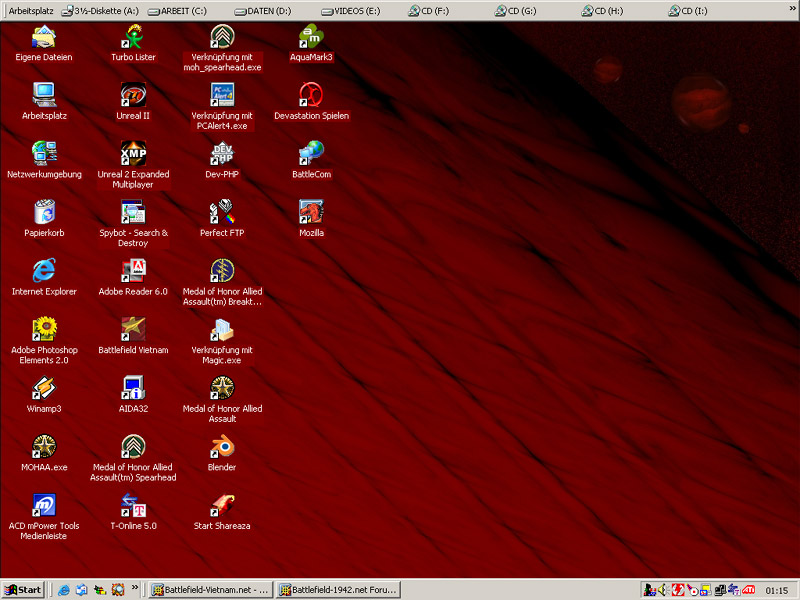
Task: Click the system clock showing 01:15
Action: (777, 590)
